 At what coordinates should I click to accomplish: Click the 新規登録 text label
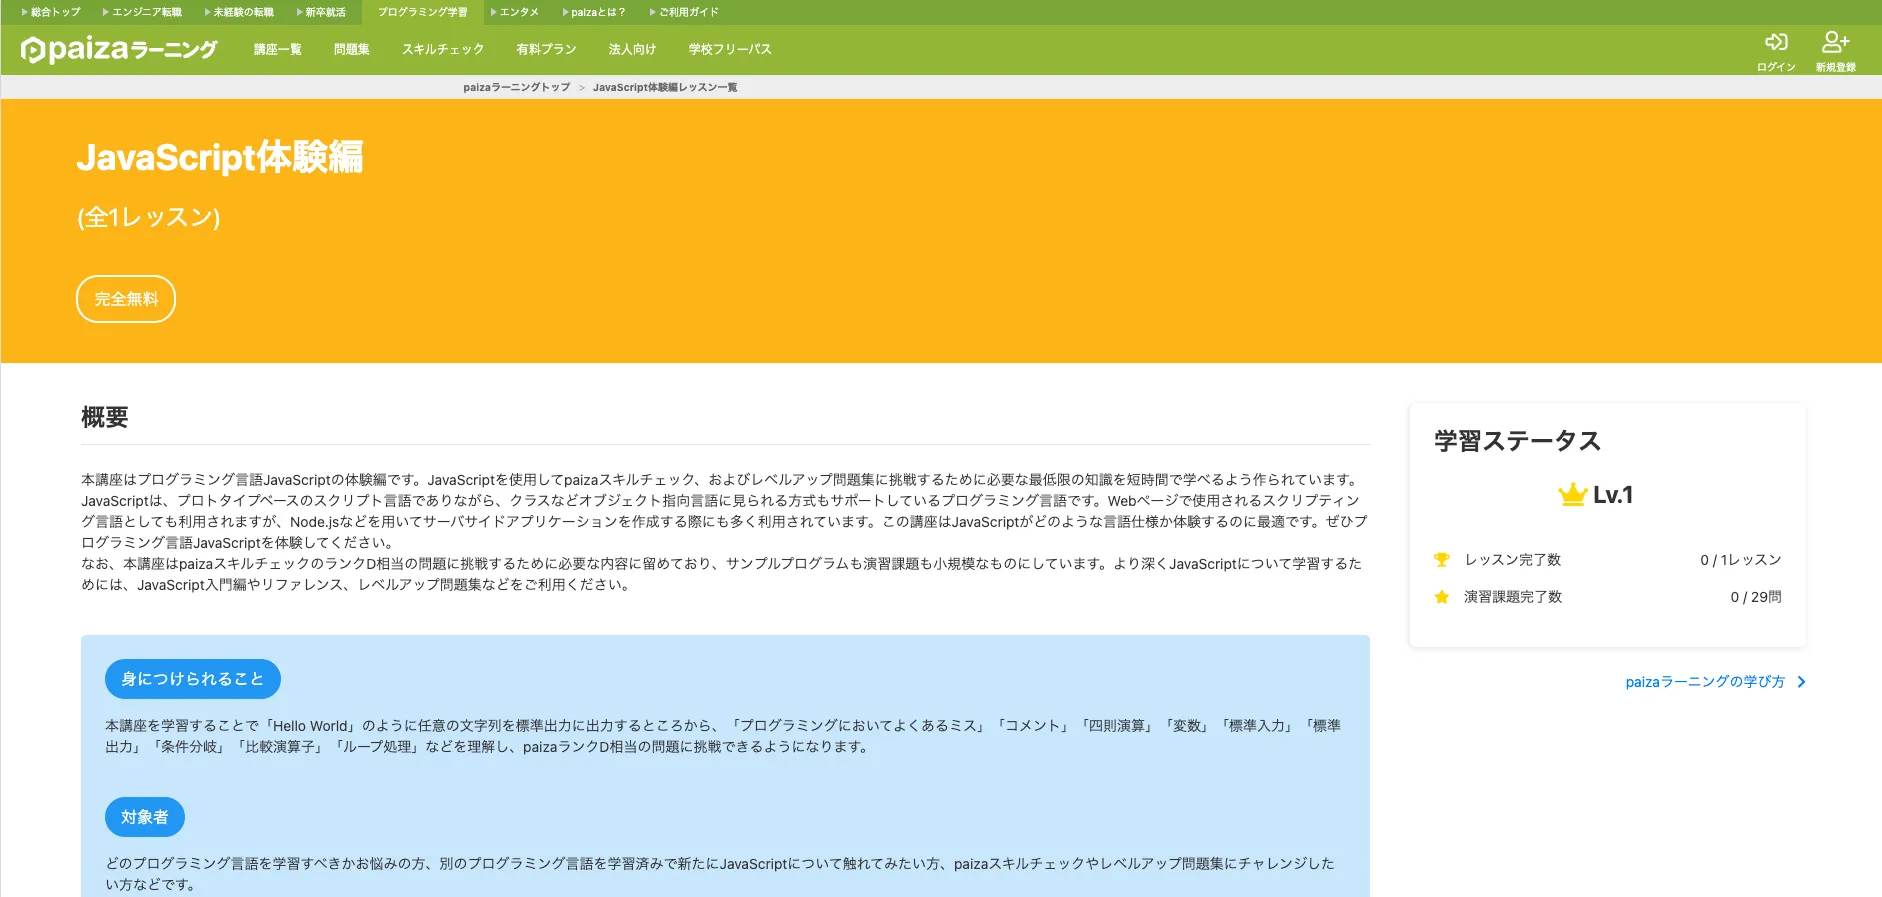coord(1836,67)
